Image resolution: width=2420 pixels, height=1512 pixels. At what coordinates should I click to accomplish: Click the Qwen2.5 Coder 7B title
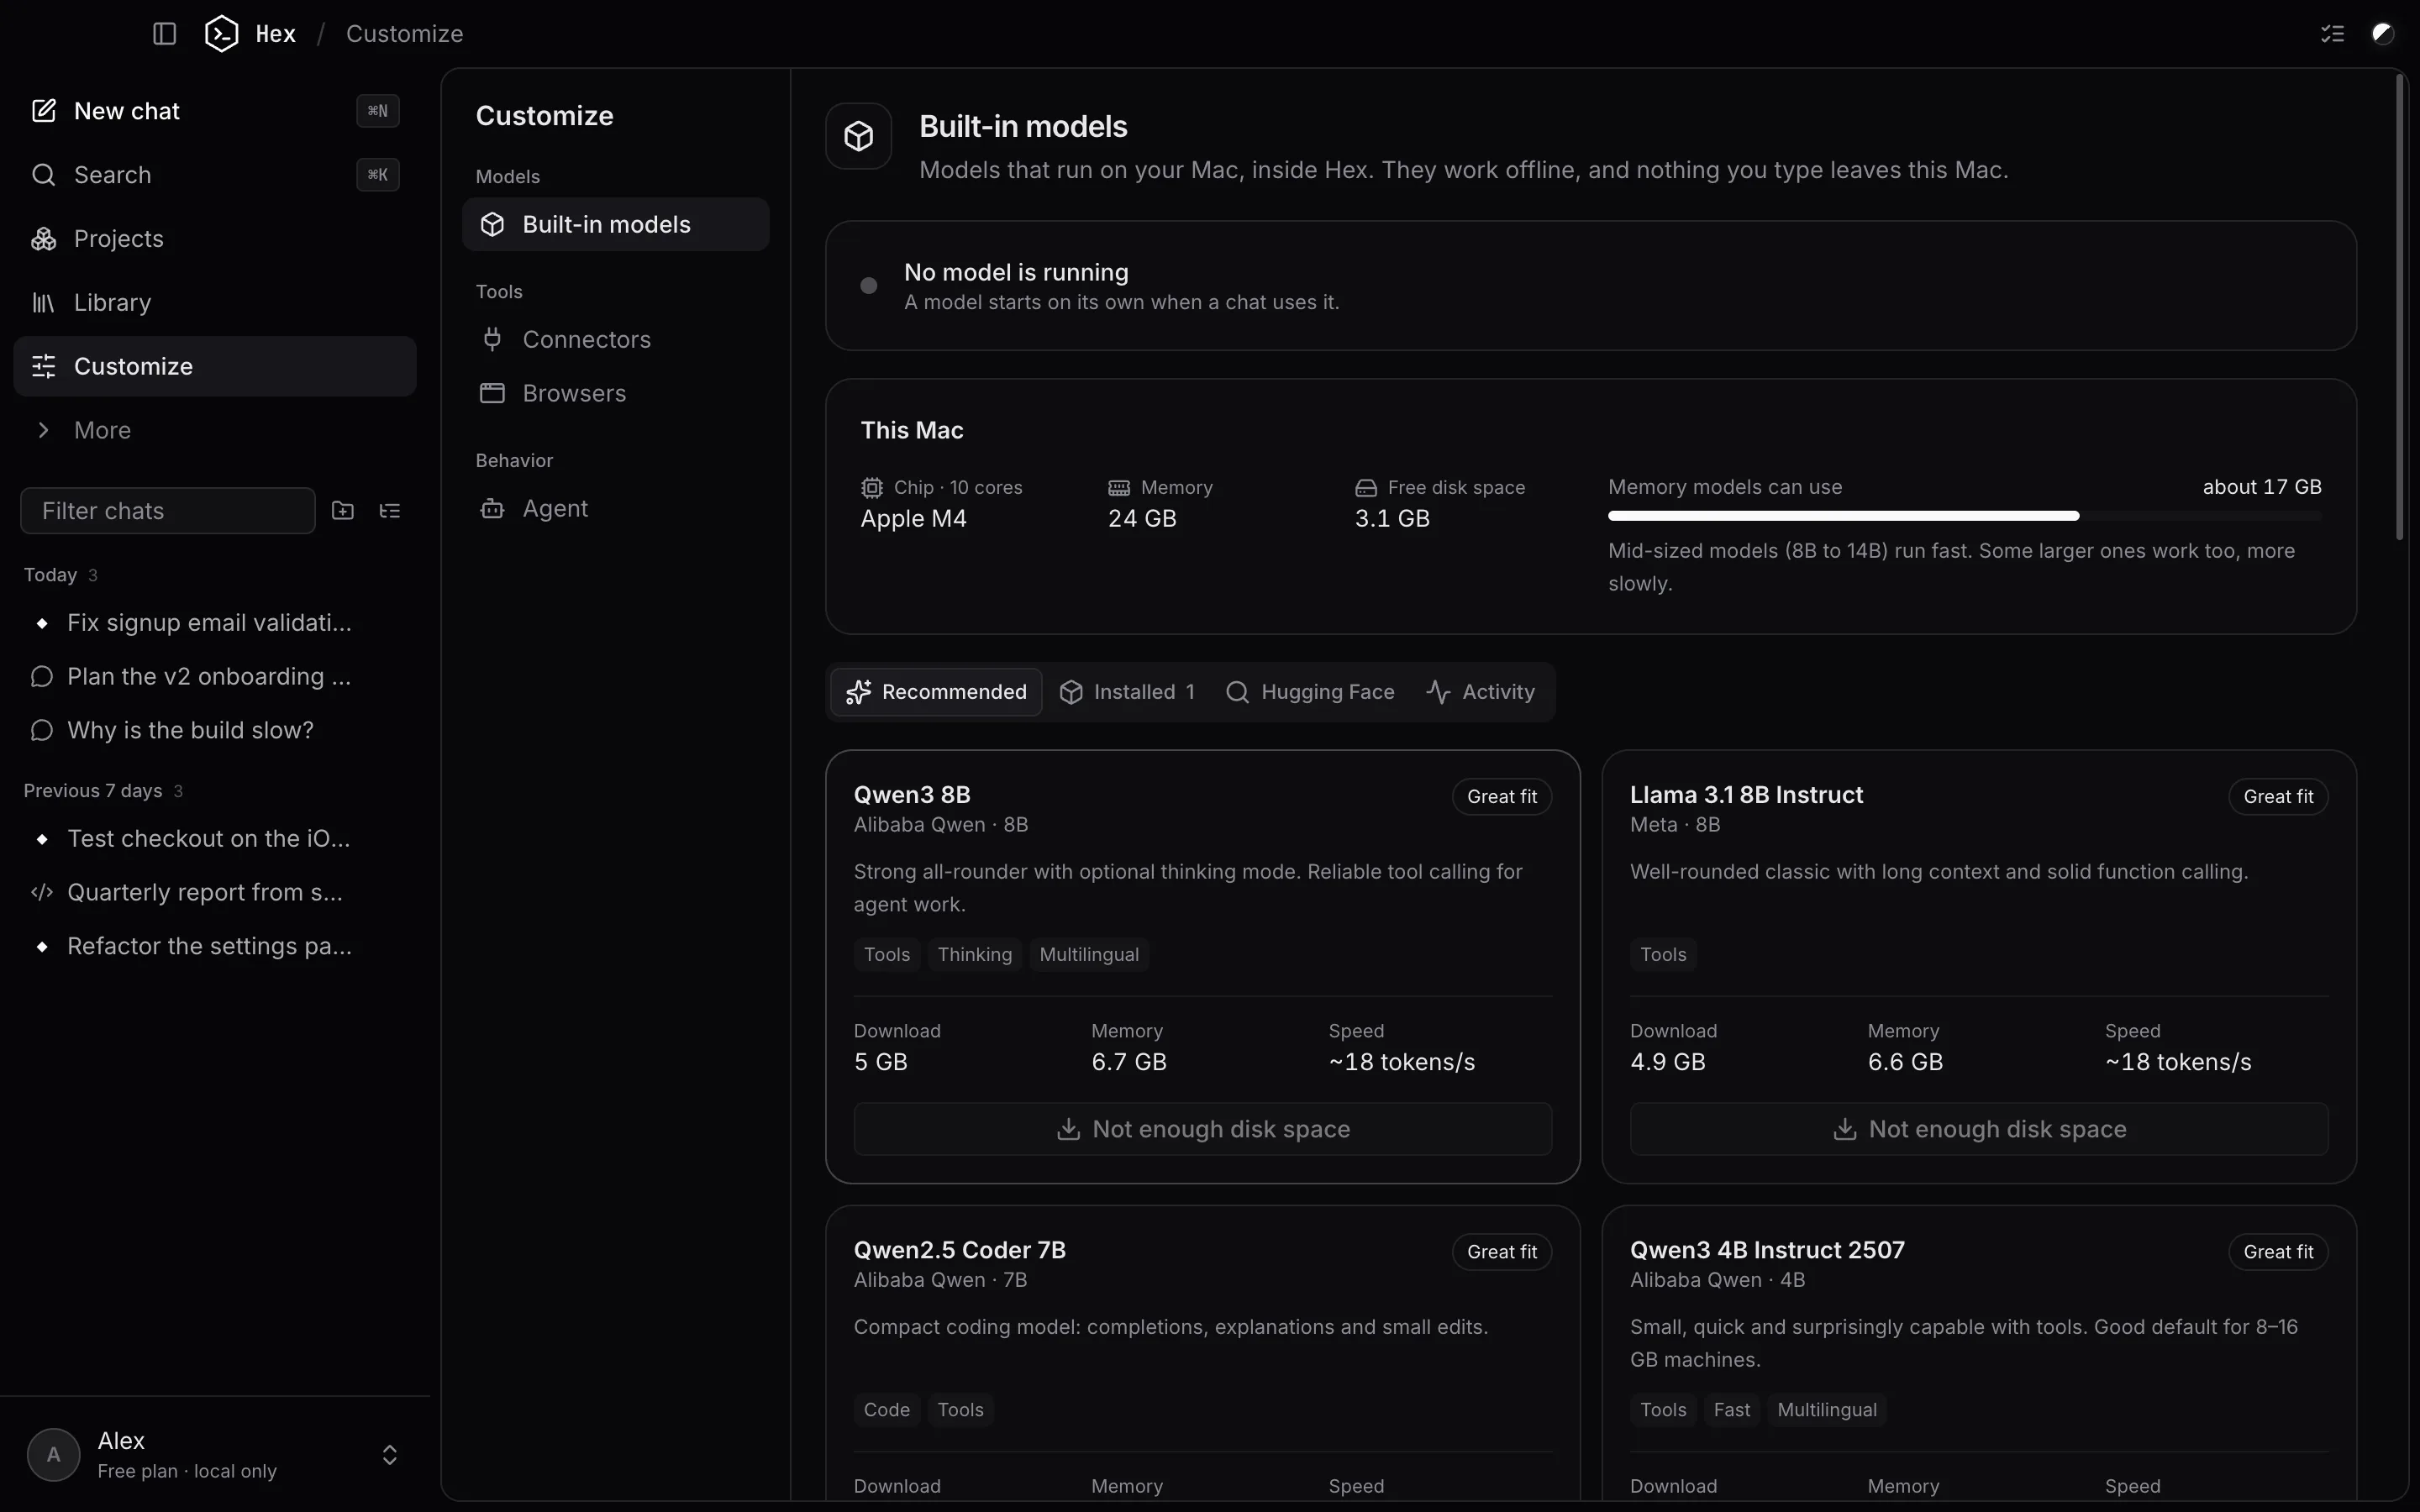[960, 1250]
